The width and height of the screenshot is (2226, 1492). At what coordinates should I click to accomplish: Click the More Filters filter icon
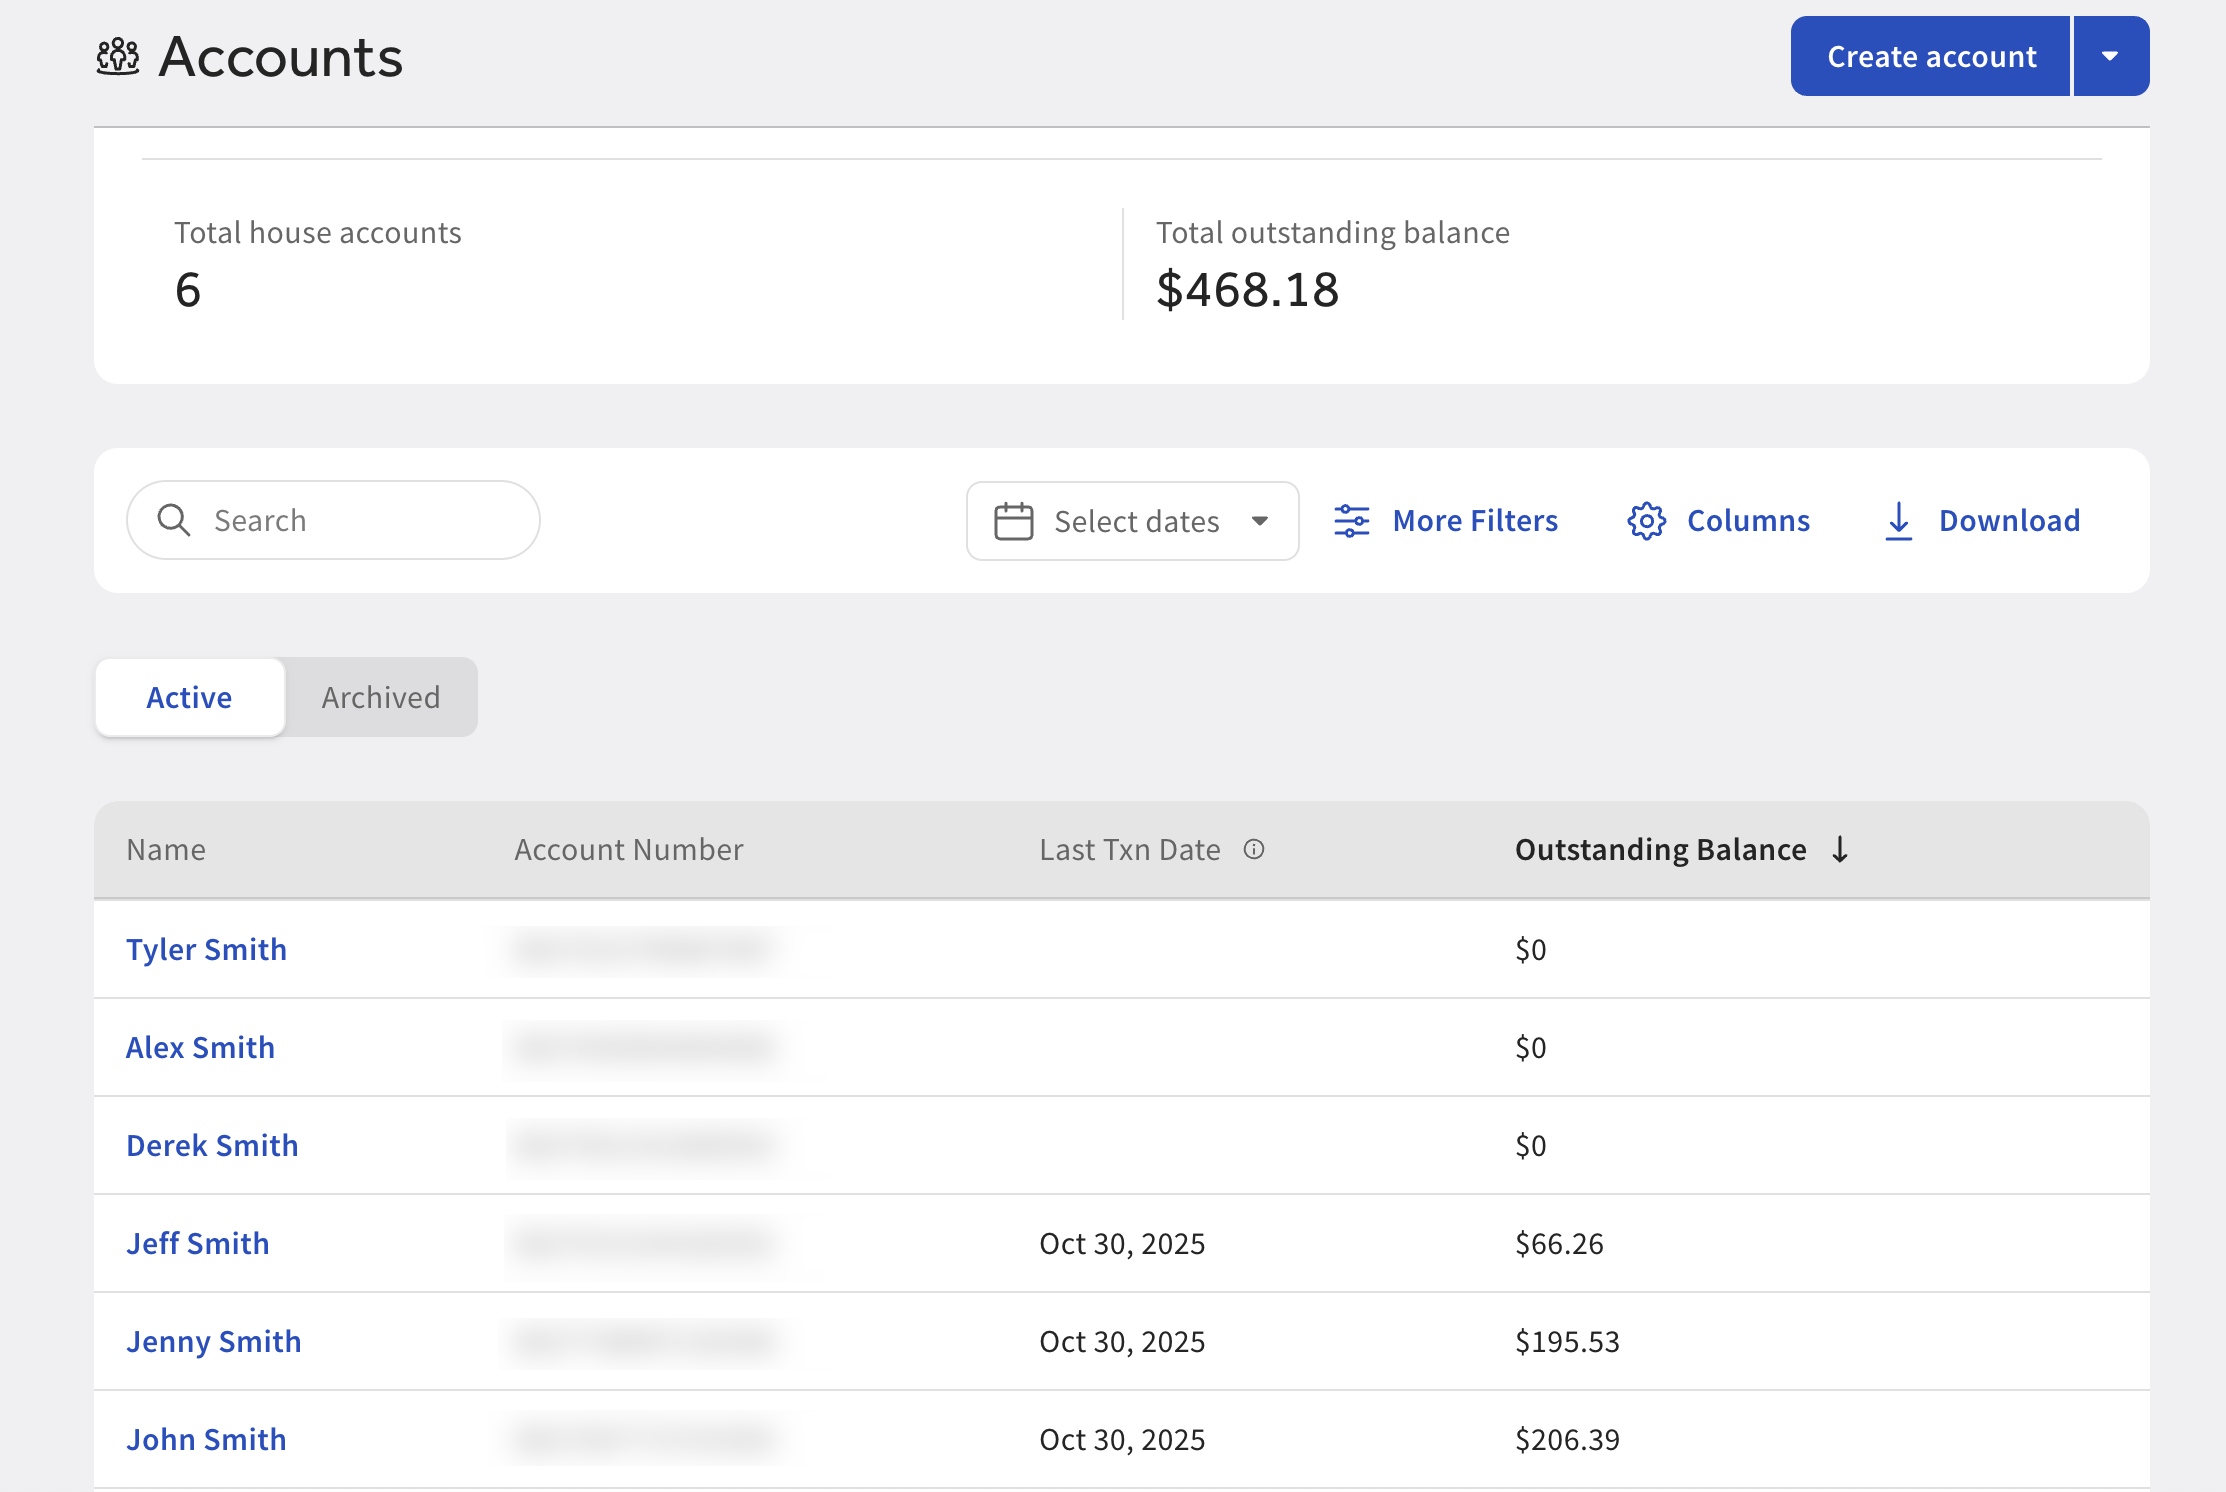[1352, 520]
